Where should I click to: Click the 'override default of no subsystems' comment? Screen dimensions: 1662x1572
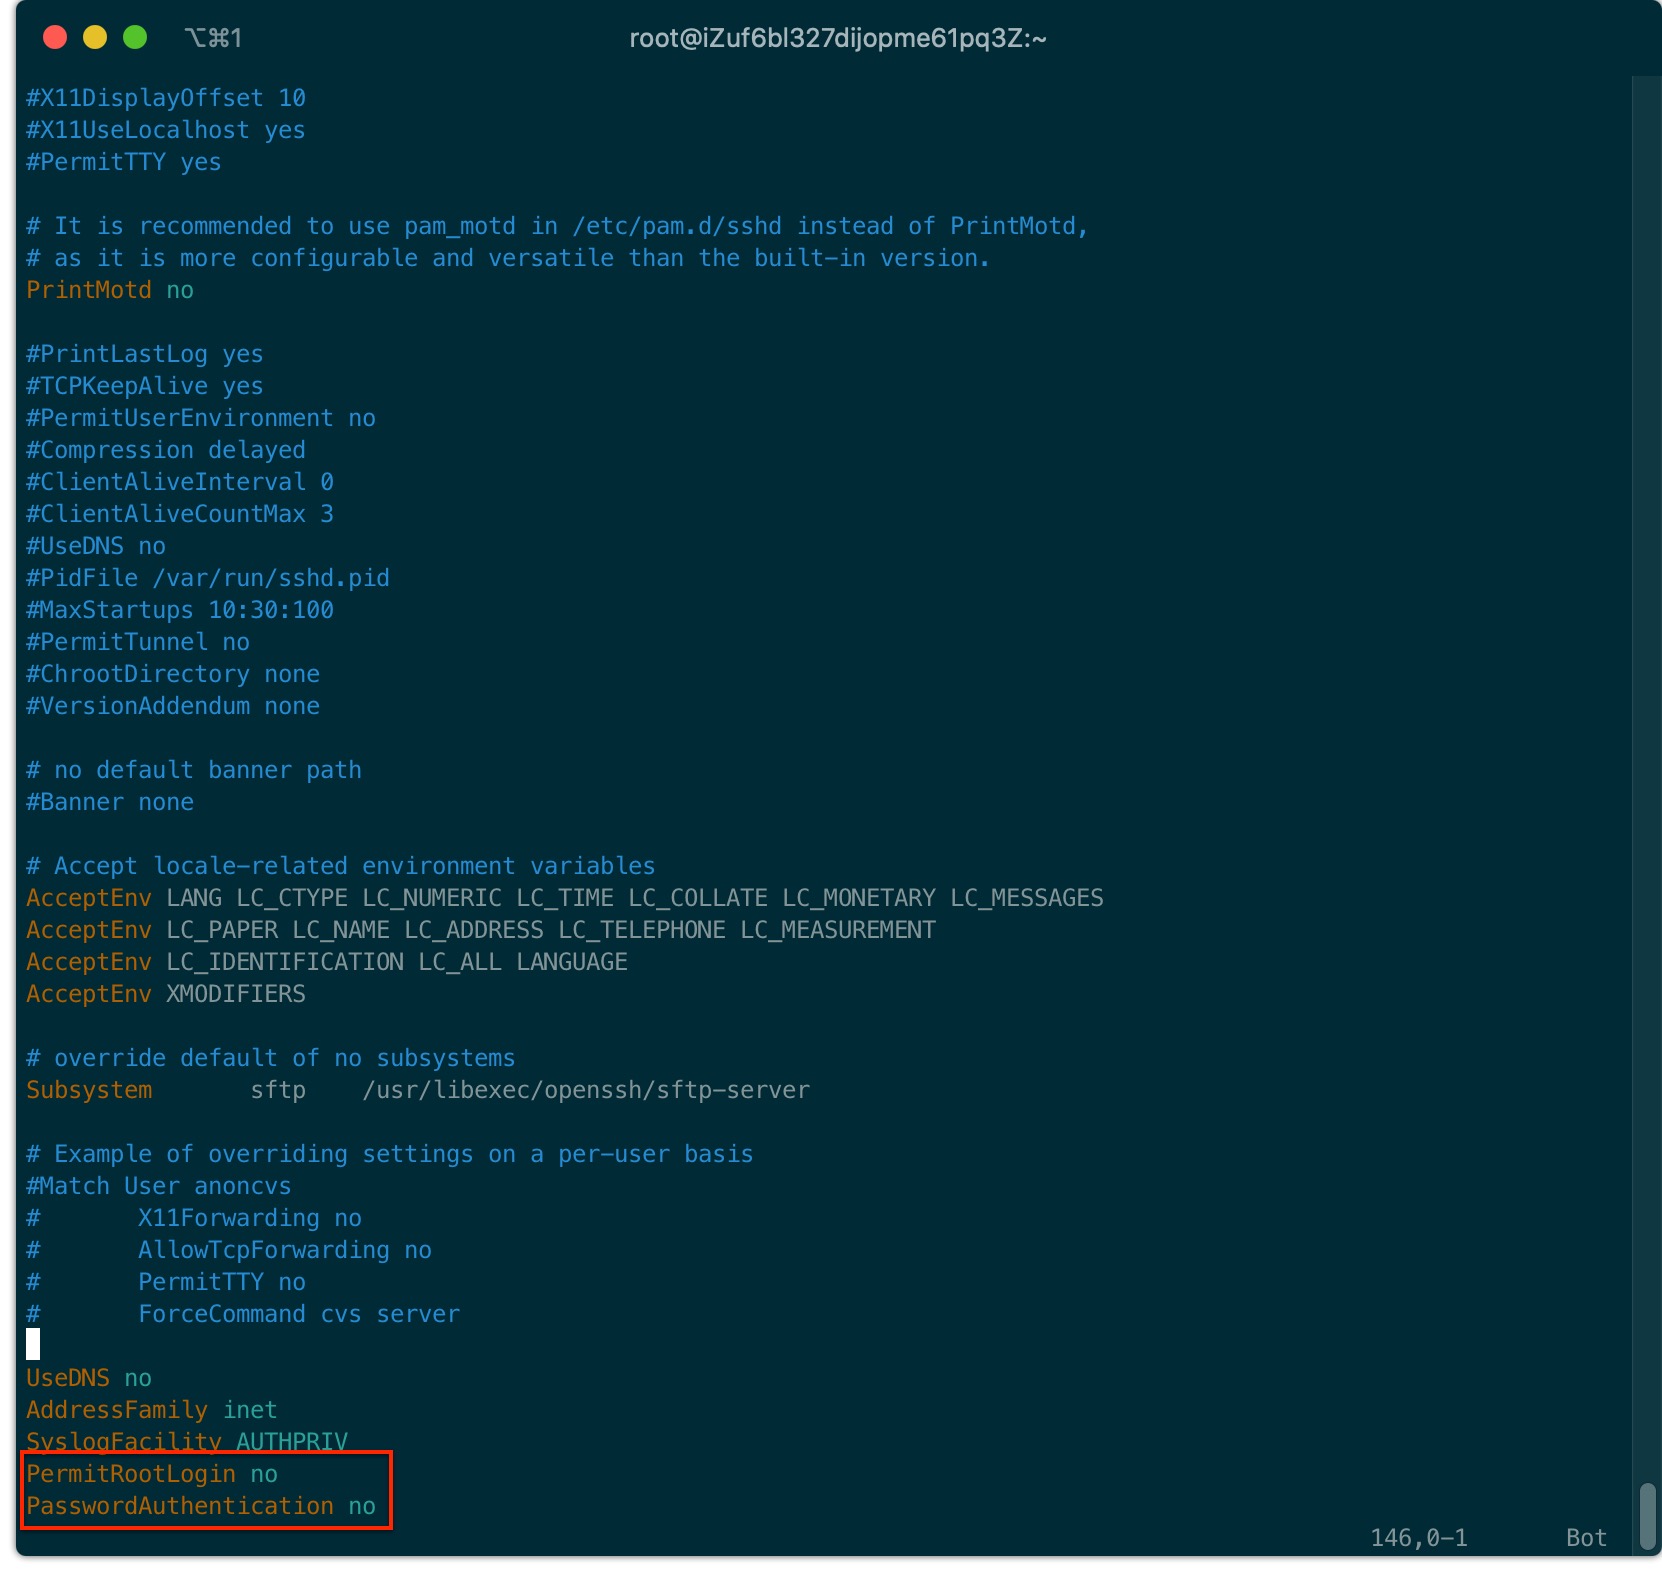[x=271, y=1058]
